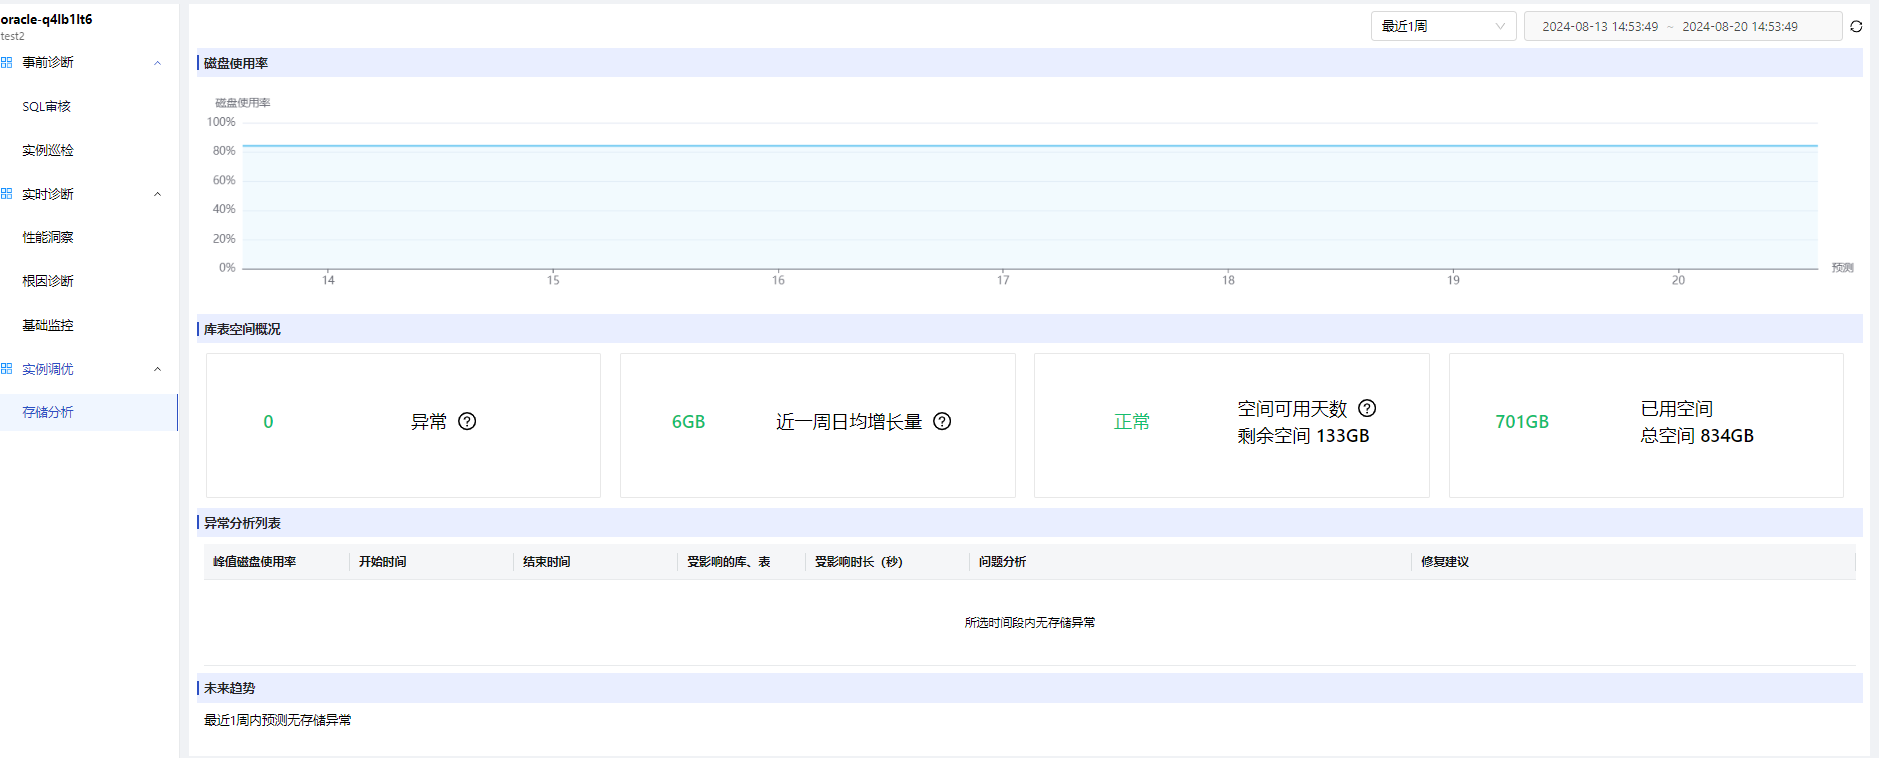The image size is (1879, 758).
Task: Click the 所选时间段内无存储异常 empty message
Action: (1030, 622)
